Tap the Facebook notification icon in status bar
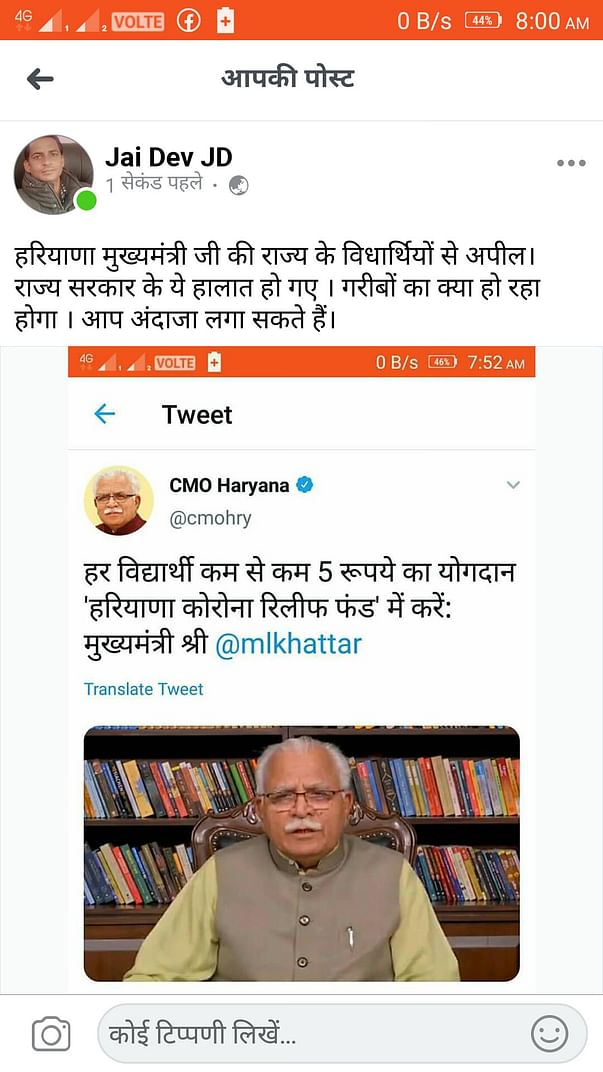This screenshot has width=603, height=1072. coord(189,21)
